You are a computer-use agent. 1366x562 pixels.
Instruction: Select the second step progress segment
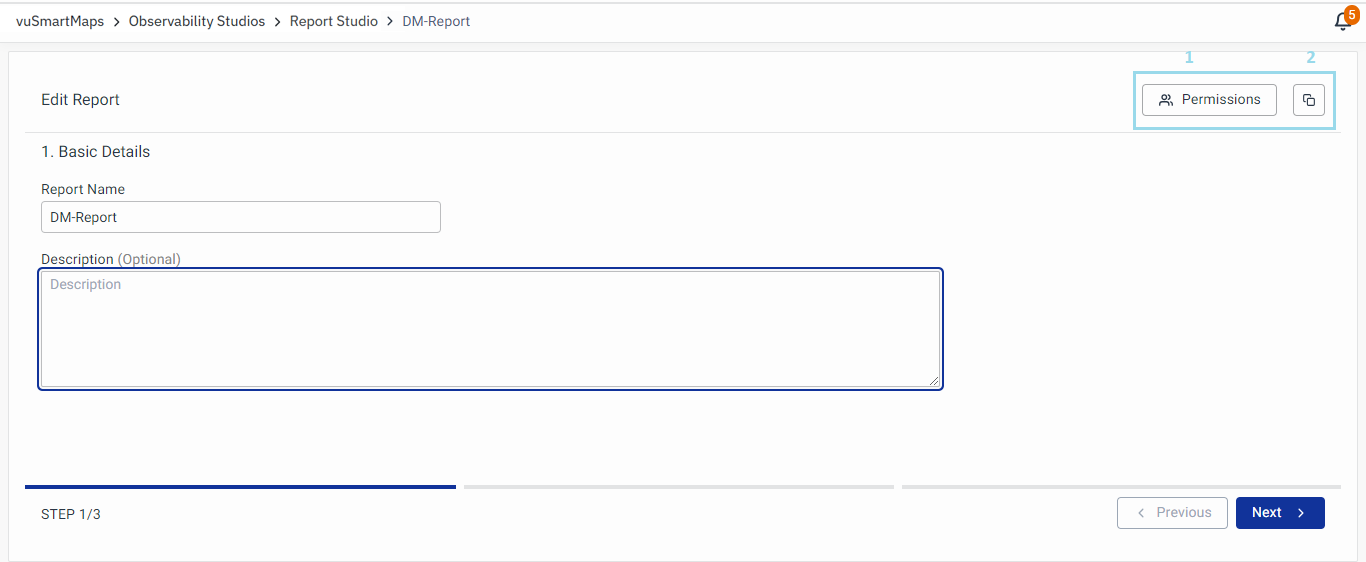[x=678, y=487]
